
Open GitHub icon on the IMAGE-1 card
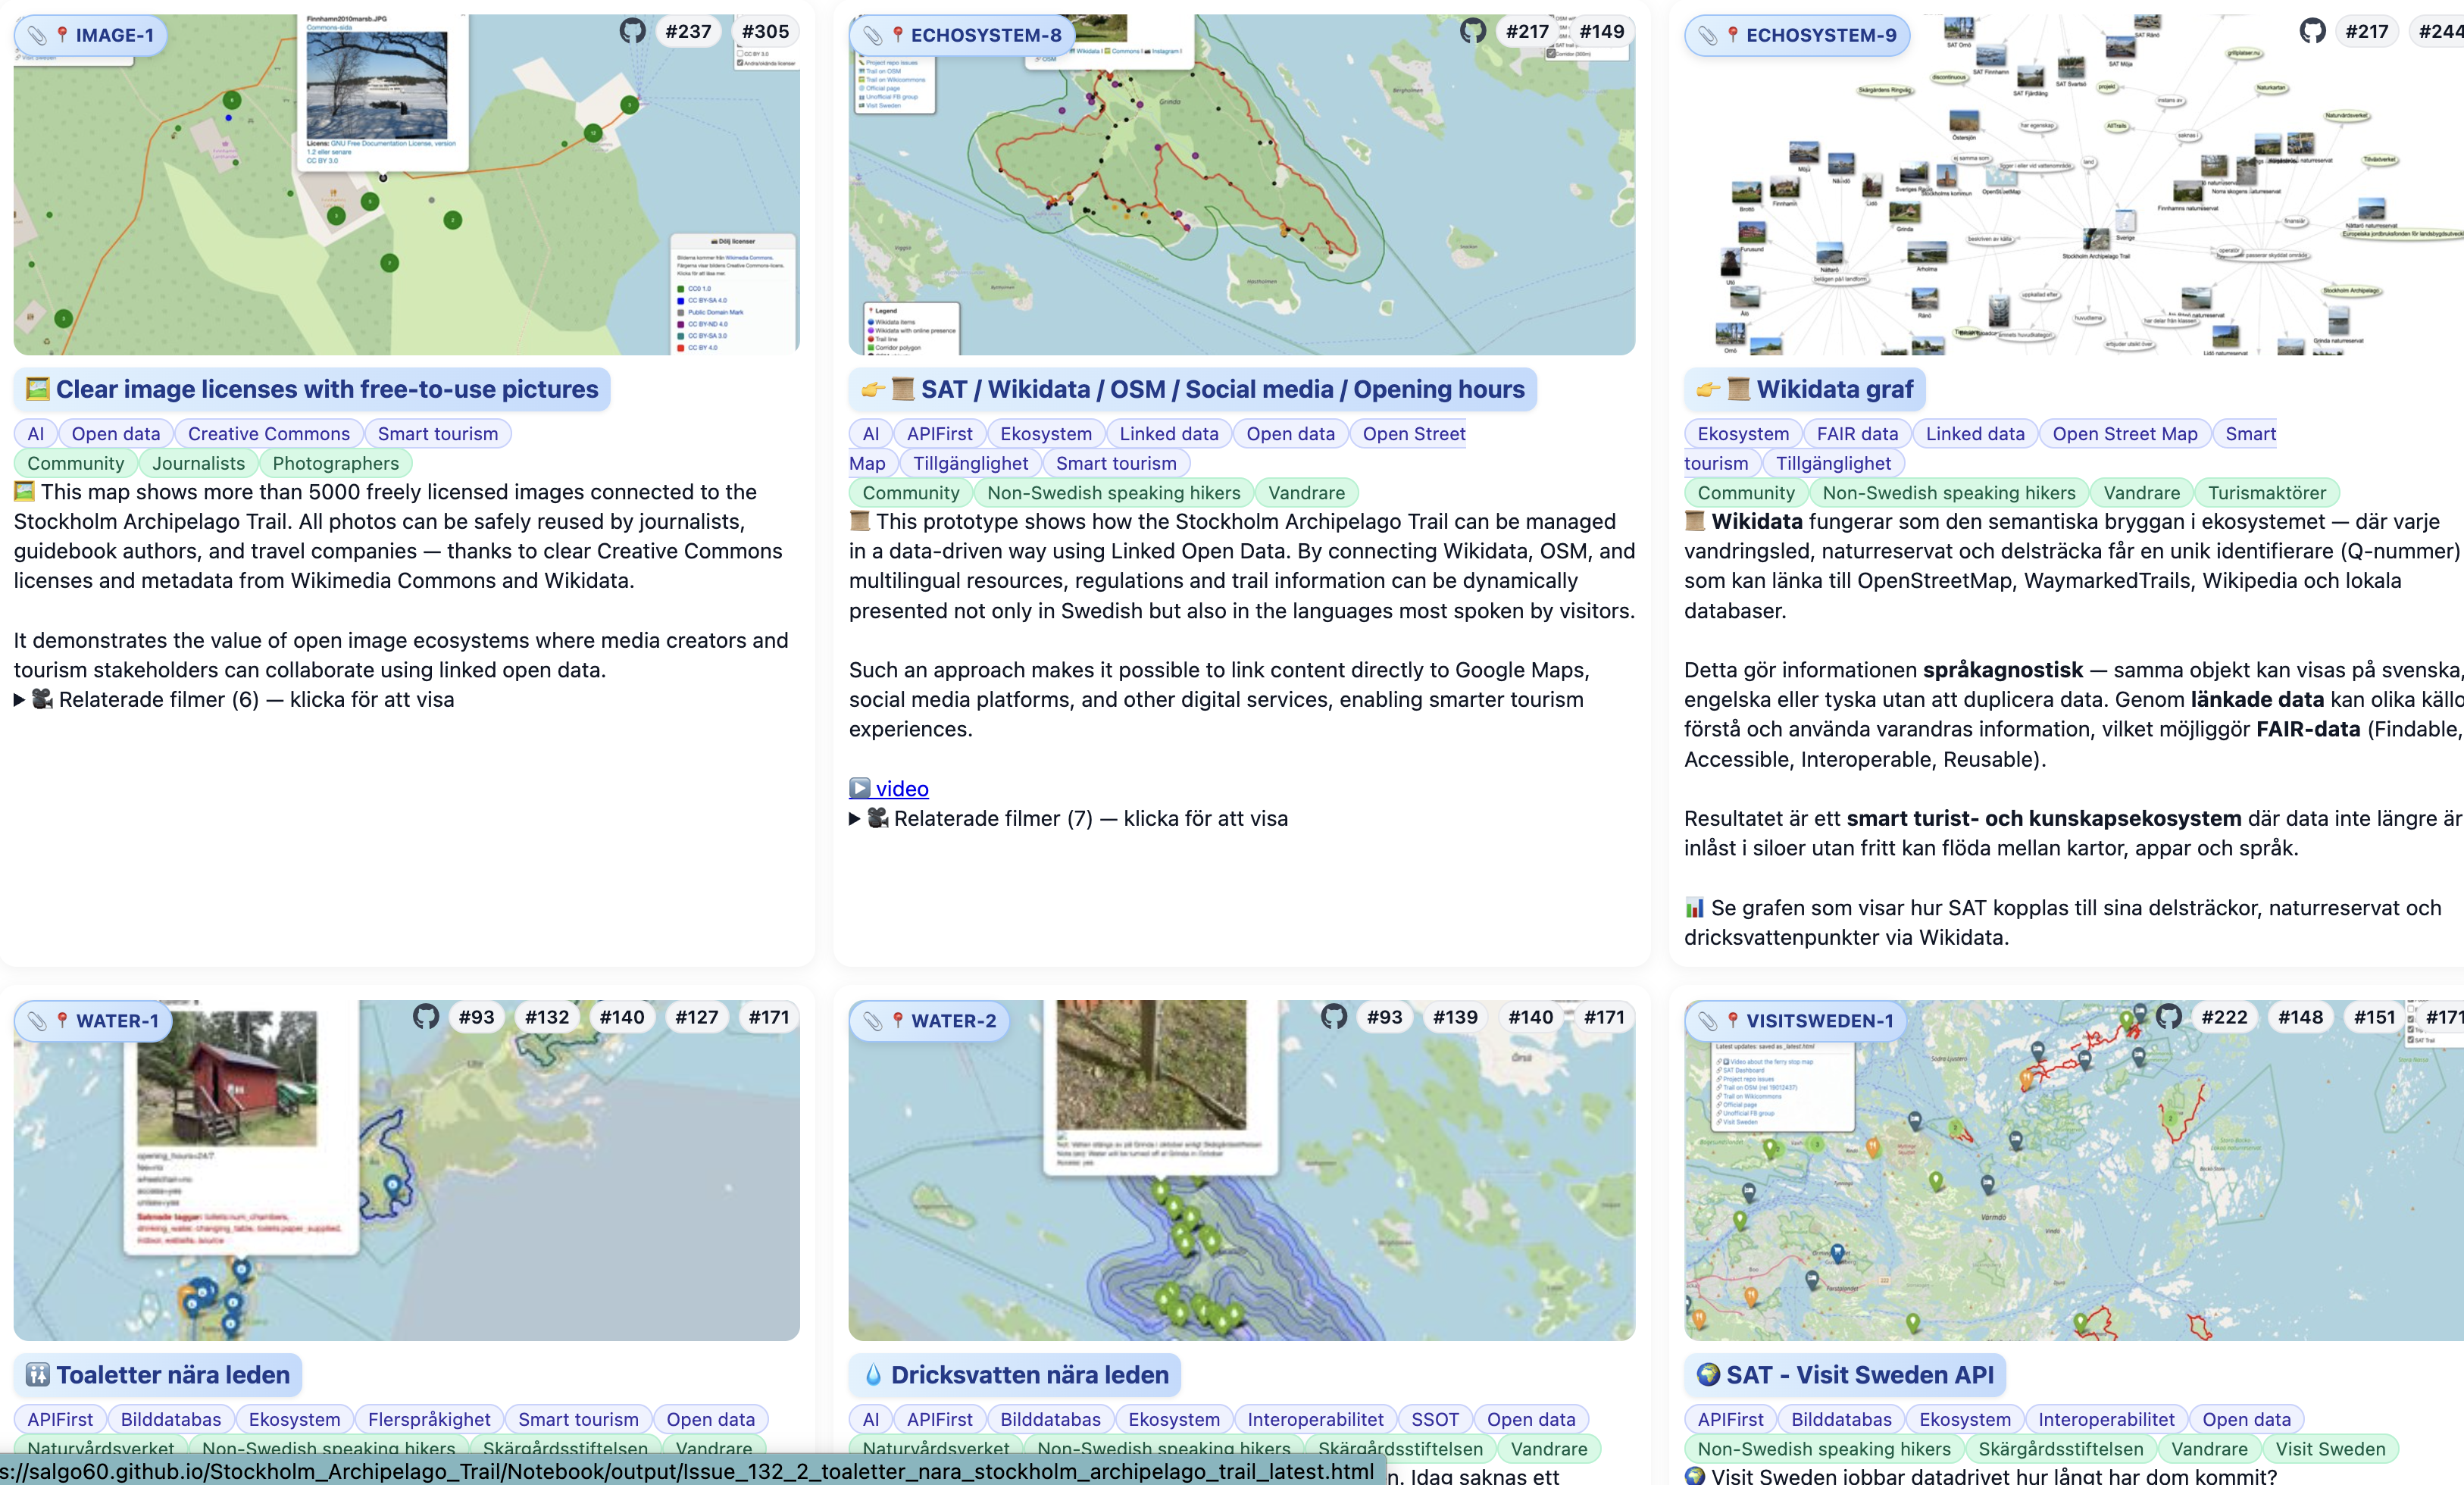[x=632, y=32]
